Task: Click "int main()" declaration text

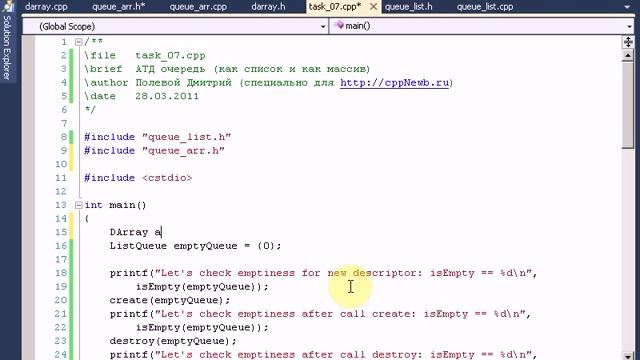Action: pos(115,205)
